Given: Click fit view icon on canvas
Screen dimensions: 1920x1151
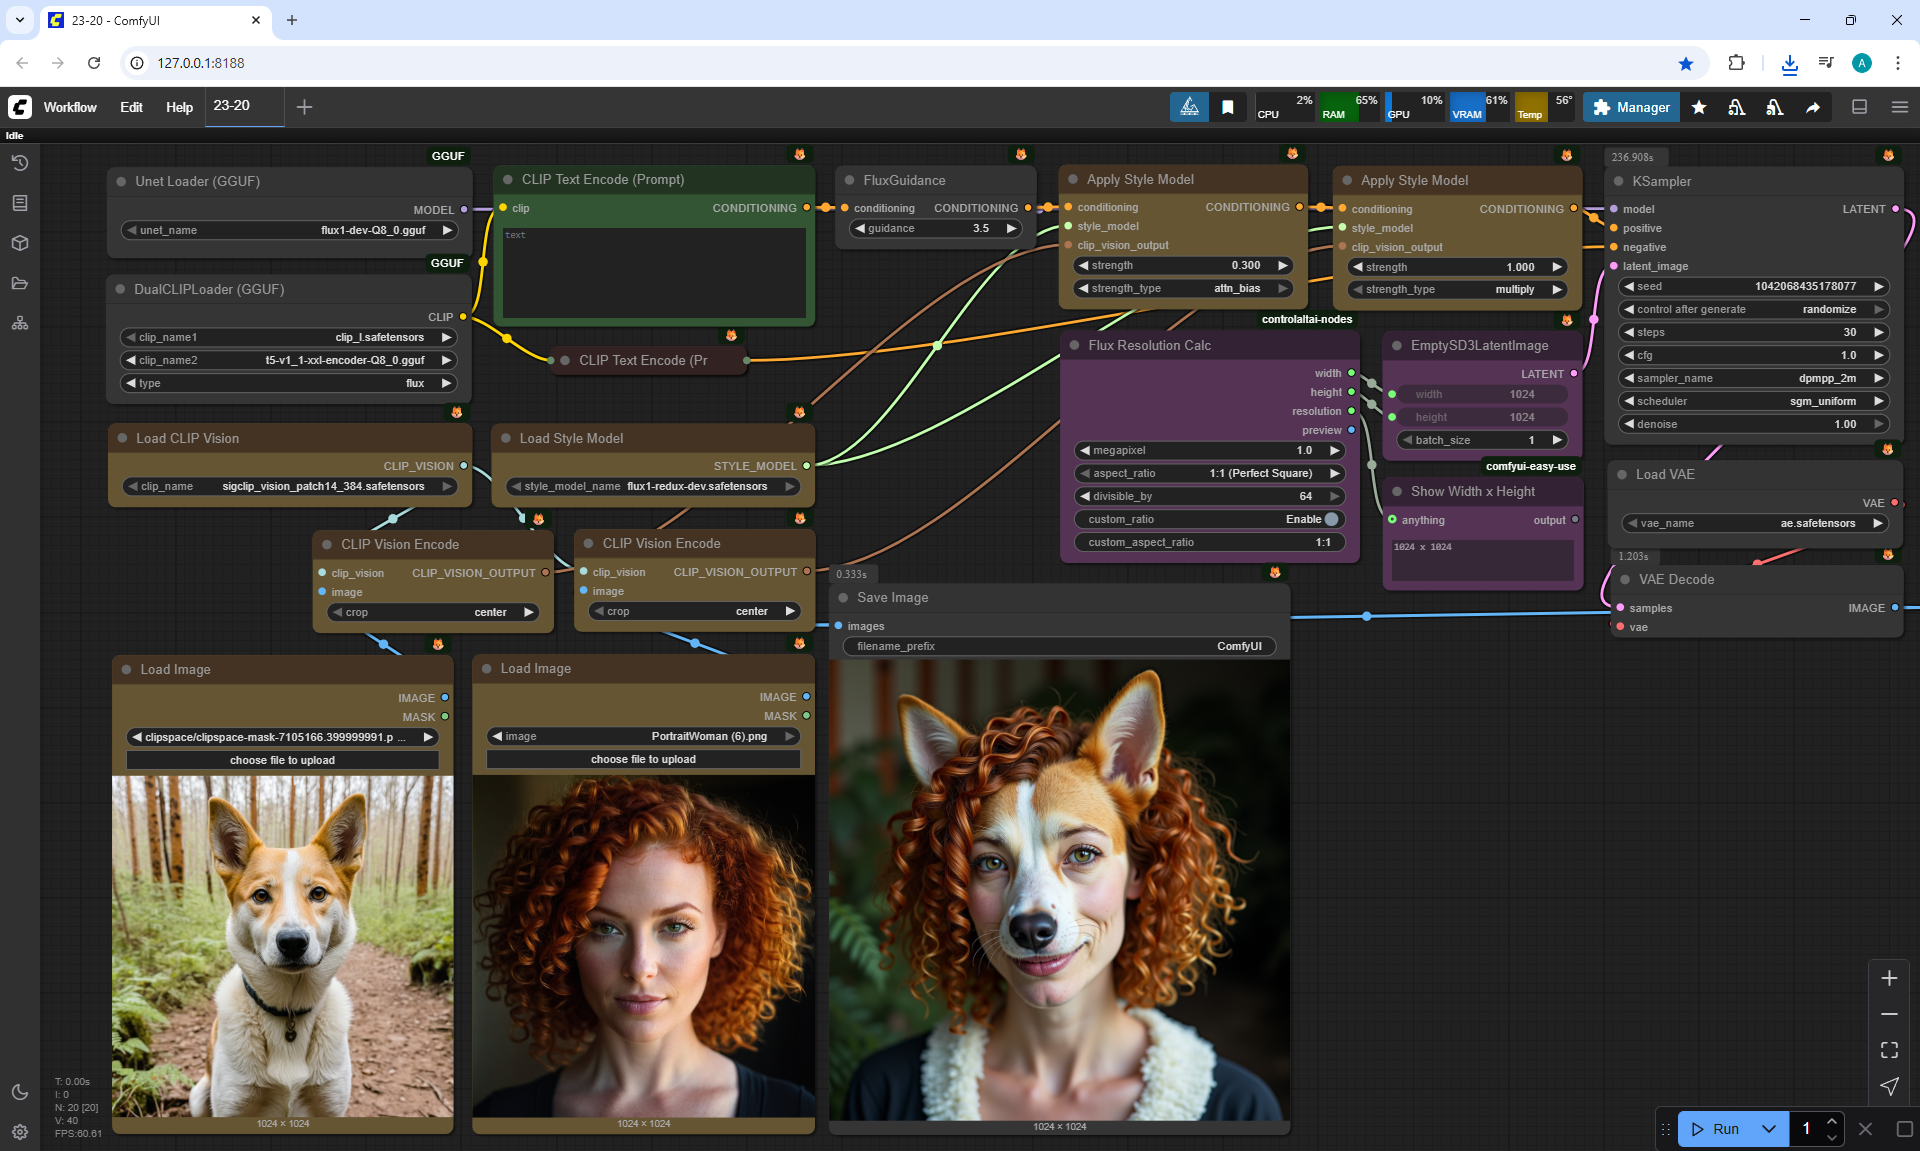Looking at the screenshot, I should click(x=1889, y=1050).
